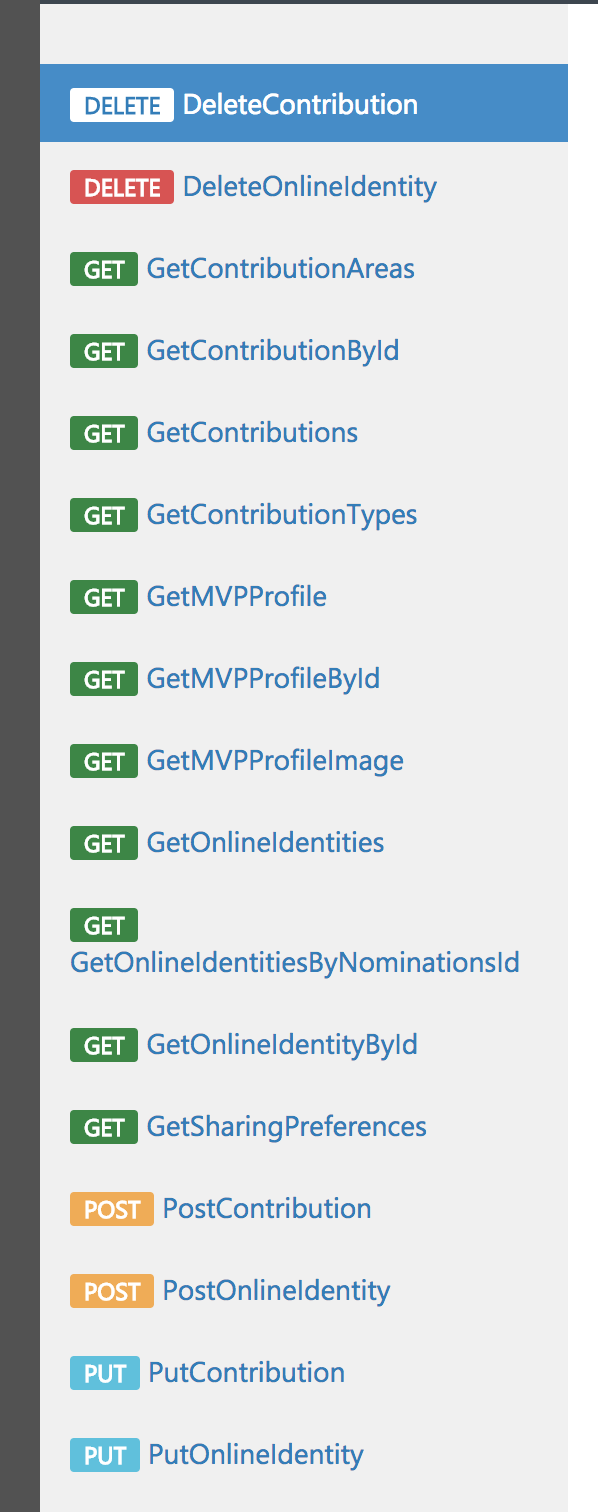Click the GET badge beside GetOnlineIdentities
The height and width of the screenshot is (1512, 598).
coord(103,842)
